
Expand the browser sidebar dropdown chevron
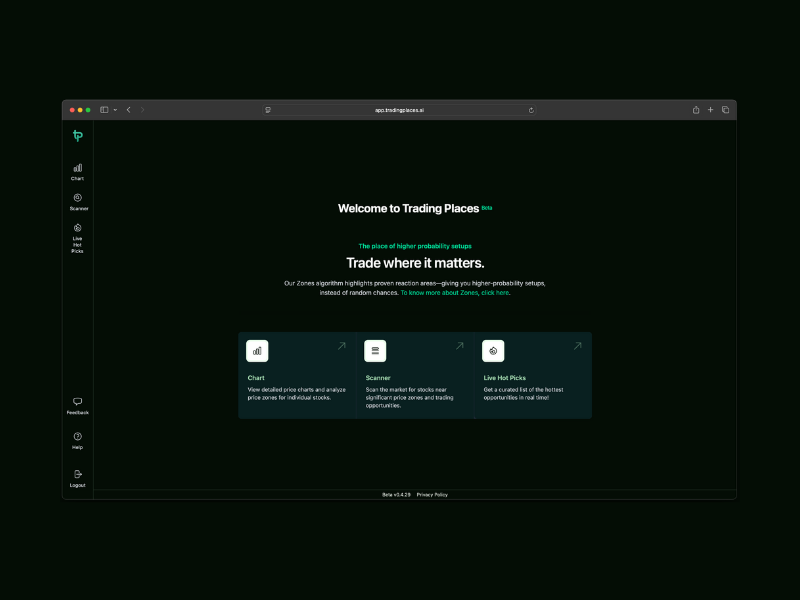(x=115, y=110)
